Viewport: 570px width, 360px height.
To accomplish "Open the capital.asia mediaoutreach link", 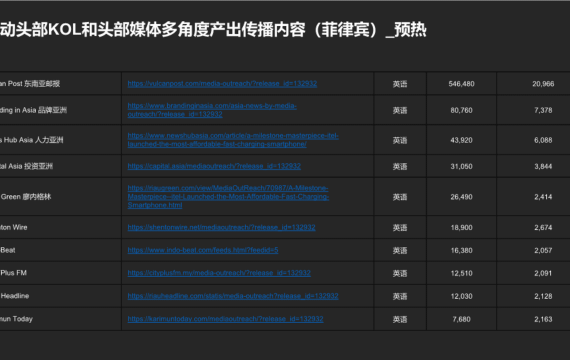I will click(214, 166).
